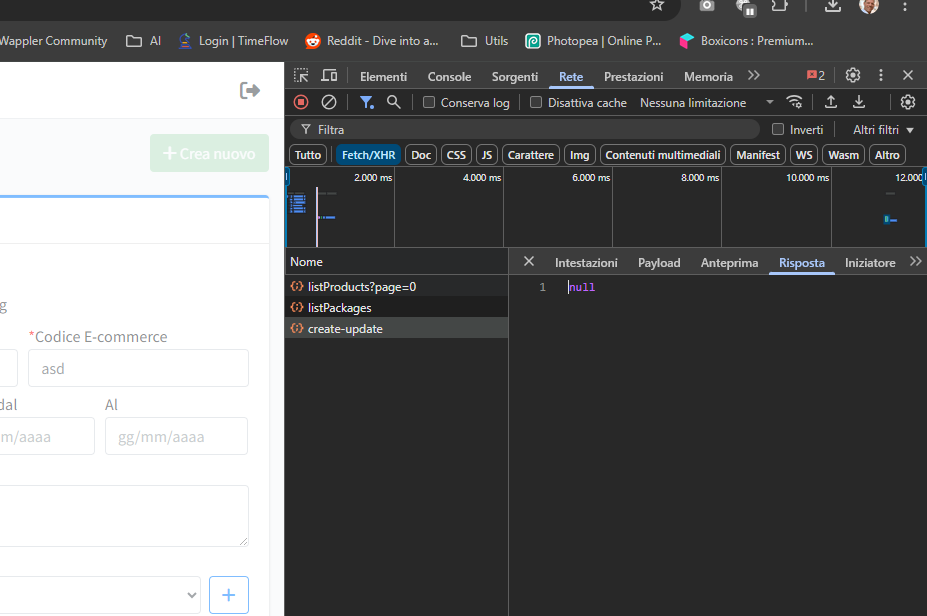Click the Crea nuovo button
This screenshot has height=616, width=927.
209,153
